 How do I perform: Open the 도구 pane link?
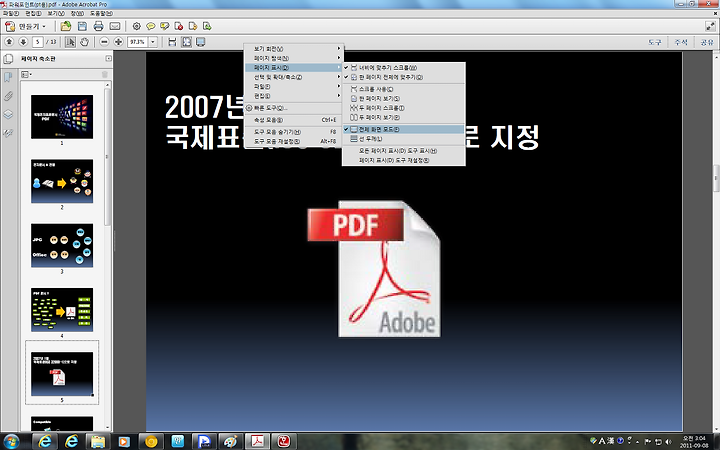point(654,42)
